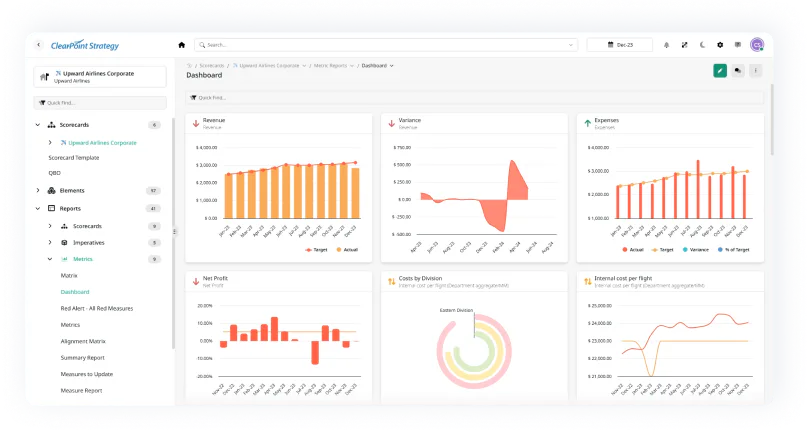Toggle the Actual legend in Revenue chart
This screenshot has width=809, height=431.
click(347, 250)
